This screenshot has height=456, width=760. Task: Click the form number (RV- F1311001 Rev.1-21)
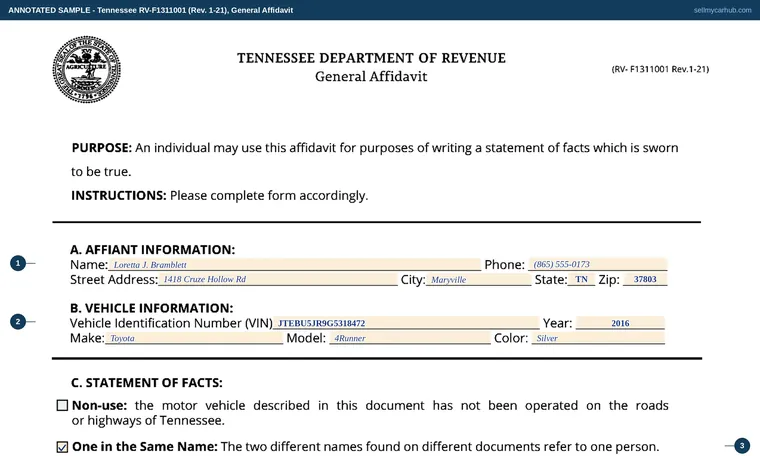tap(660, 69)
